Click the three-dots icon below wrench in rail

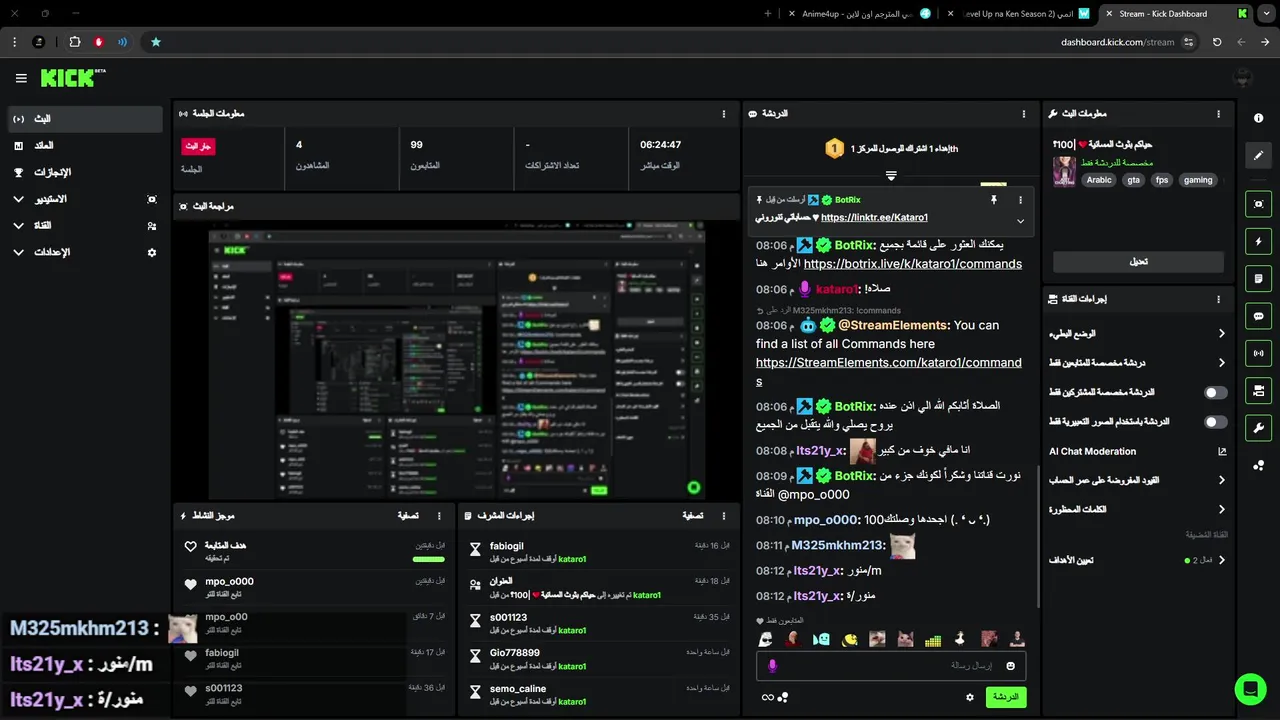[x=1258, y=465]
